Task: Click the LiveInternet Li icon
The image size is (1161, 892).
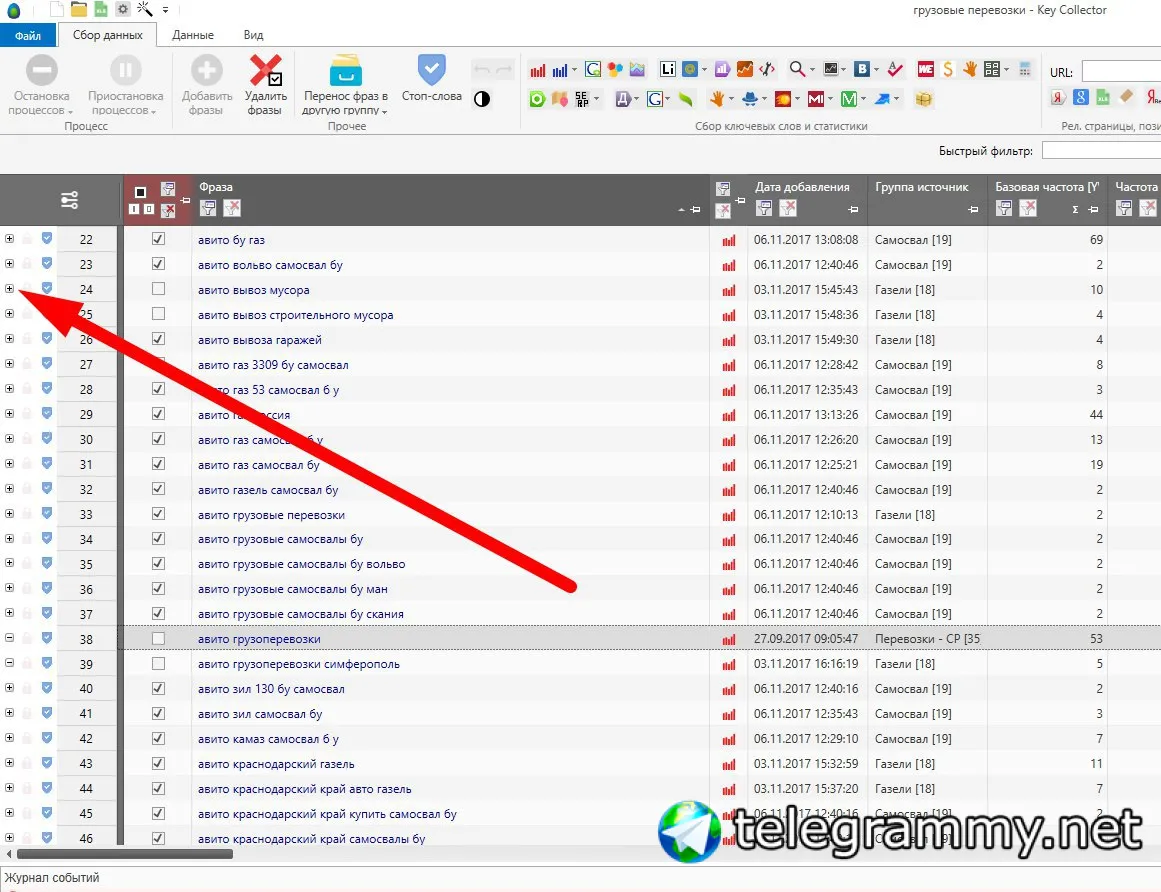Action: pyautogui.click(x=667, y=70)
